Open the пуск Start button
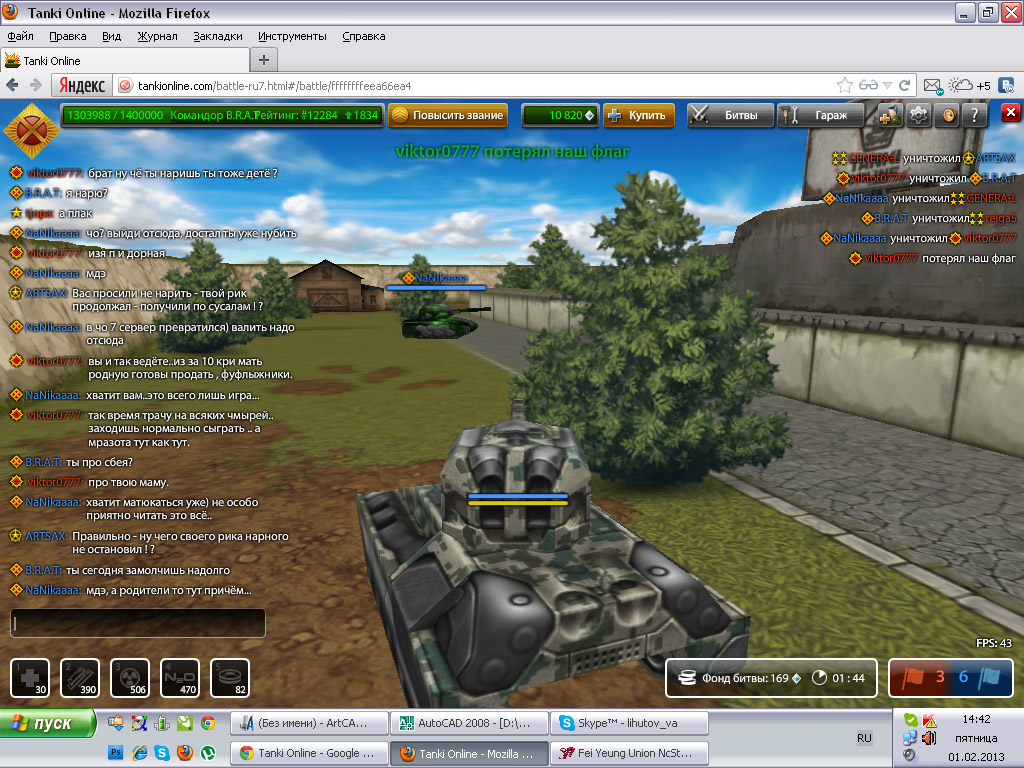Image resolution: width=1024 pixels, height=768 pixels. pyautogui.click(x=47, y=724)
